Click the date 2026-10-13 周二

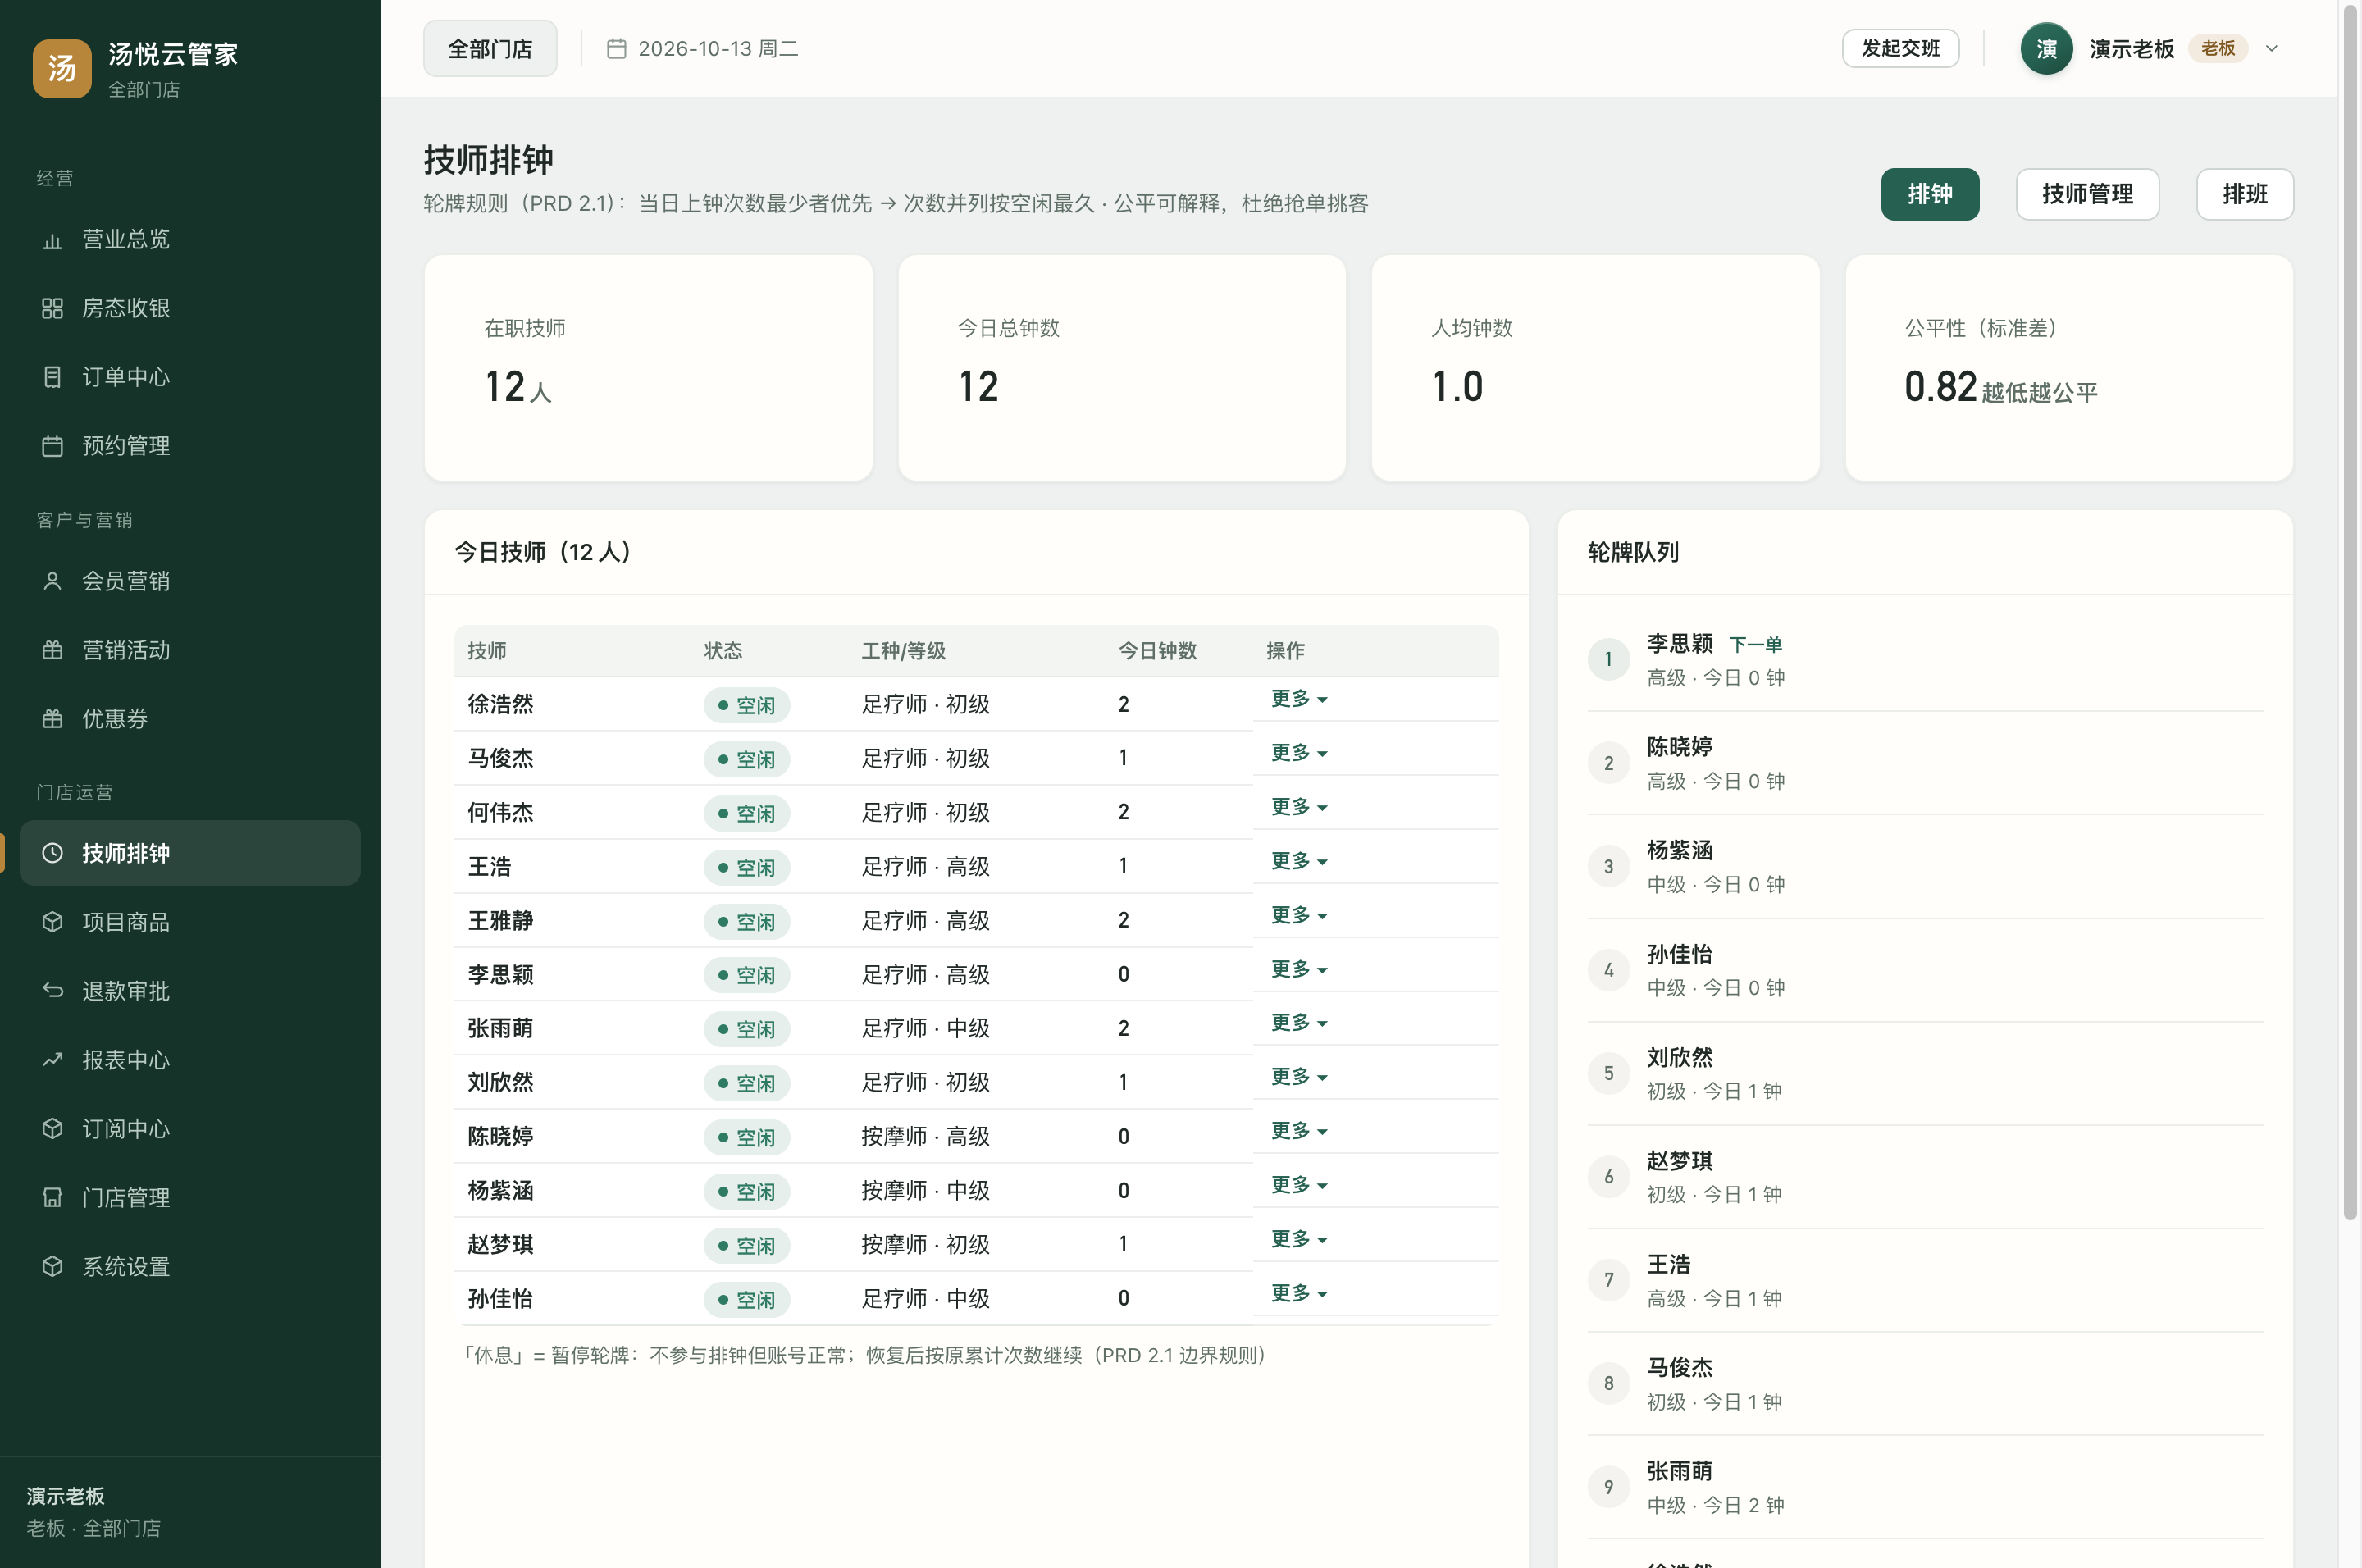pyautogui.click(x=718, y=48)
